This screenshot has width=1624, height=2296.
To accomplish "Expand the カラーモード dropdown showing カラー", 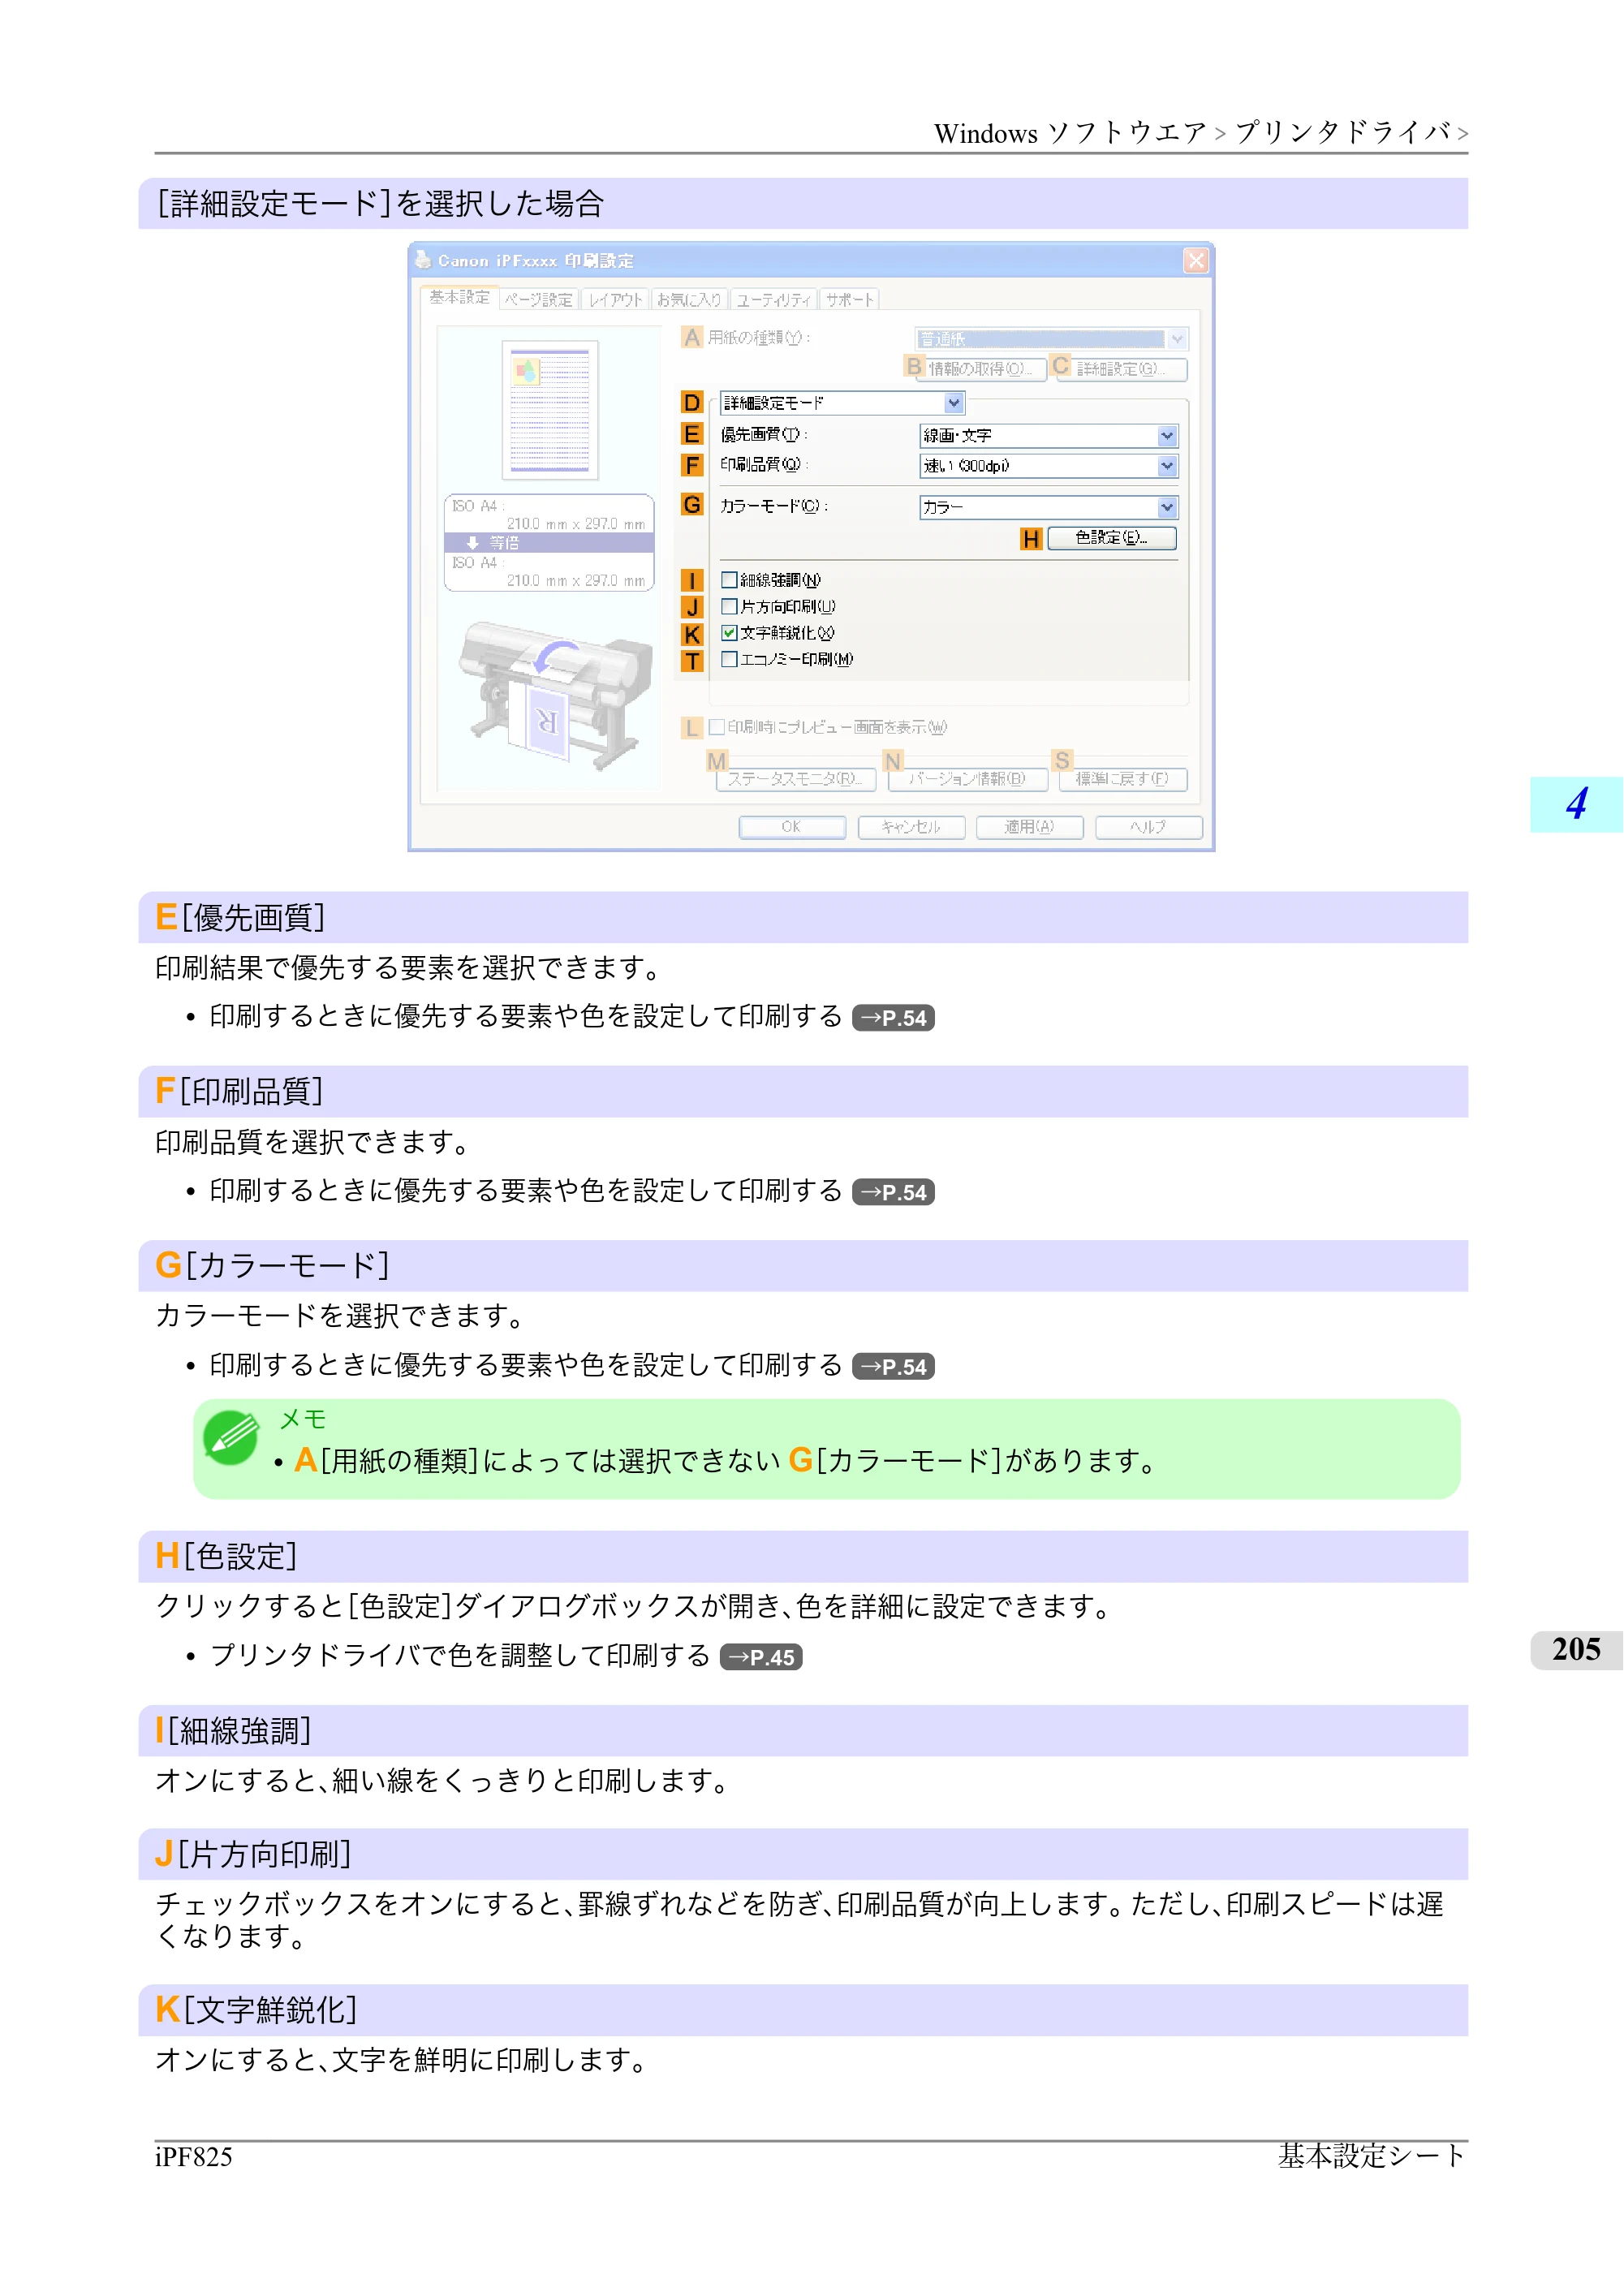I will (1048, 508).
